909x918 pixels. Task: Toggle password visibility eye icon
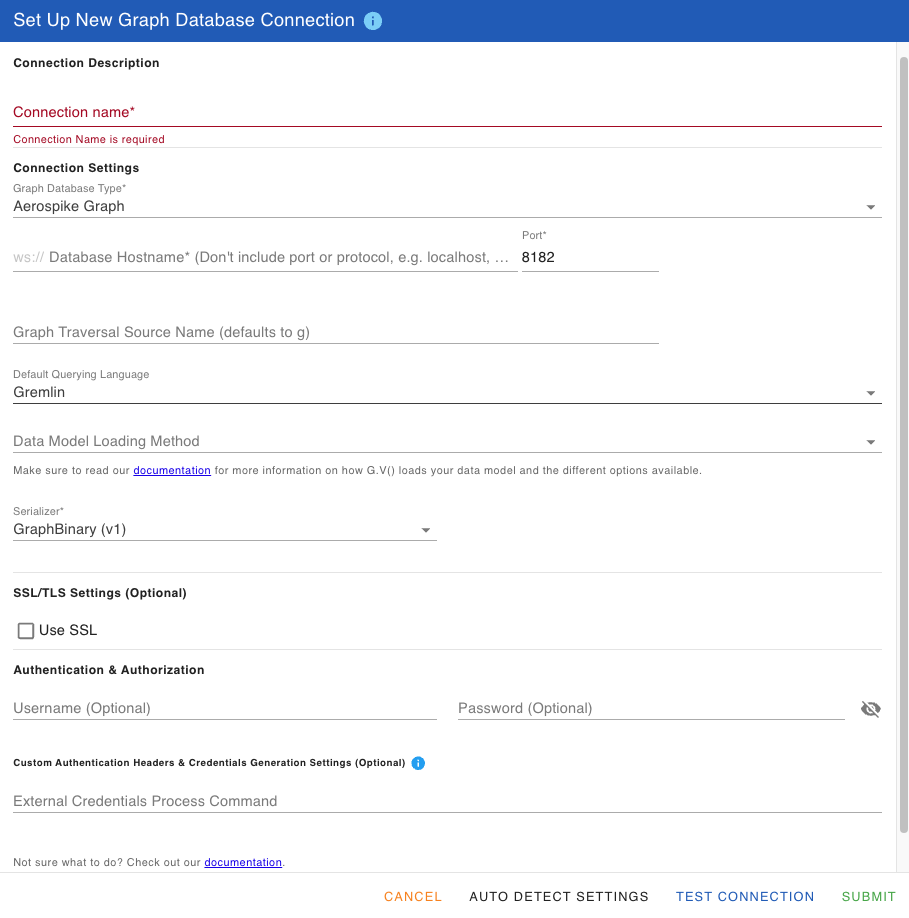[870, 709]
